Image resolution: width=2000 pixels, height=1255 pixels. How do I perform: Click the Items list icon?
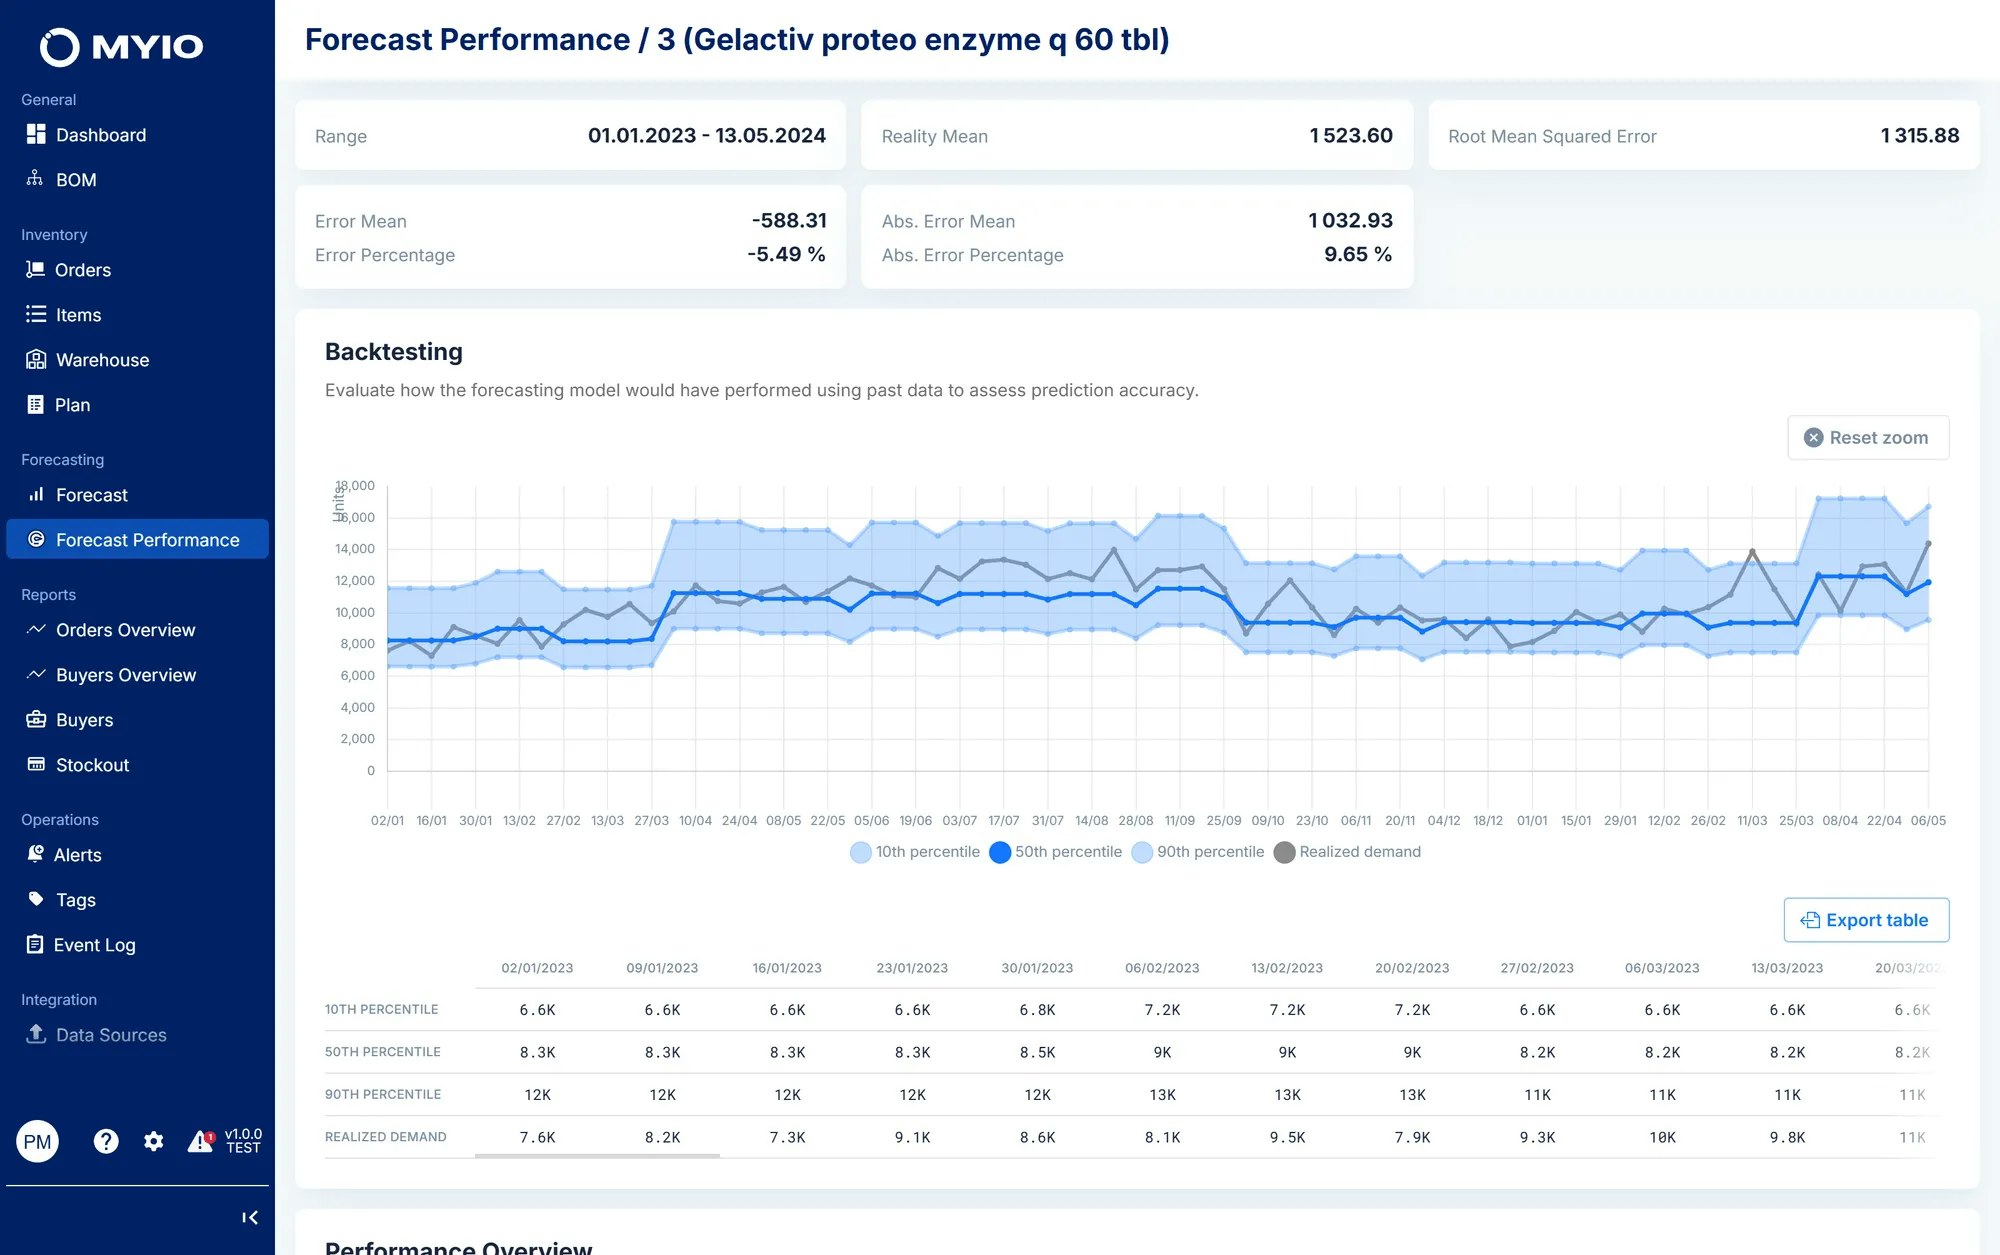point(36,314)
